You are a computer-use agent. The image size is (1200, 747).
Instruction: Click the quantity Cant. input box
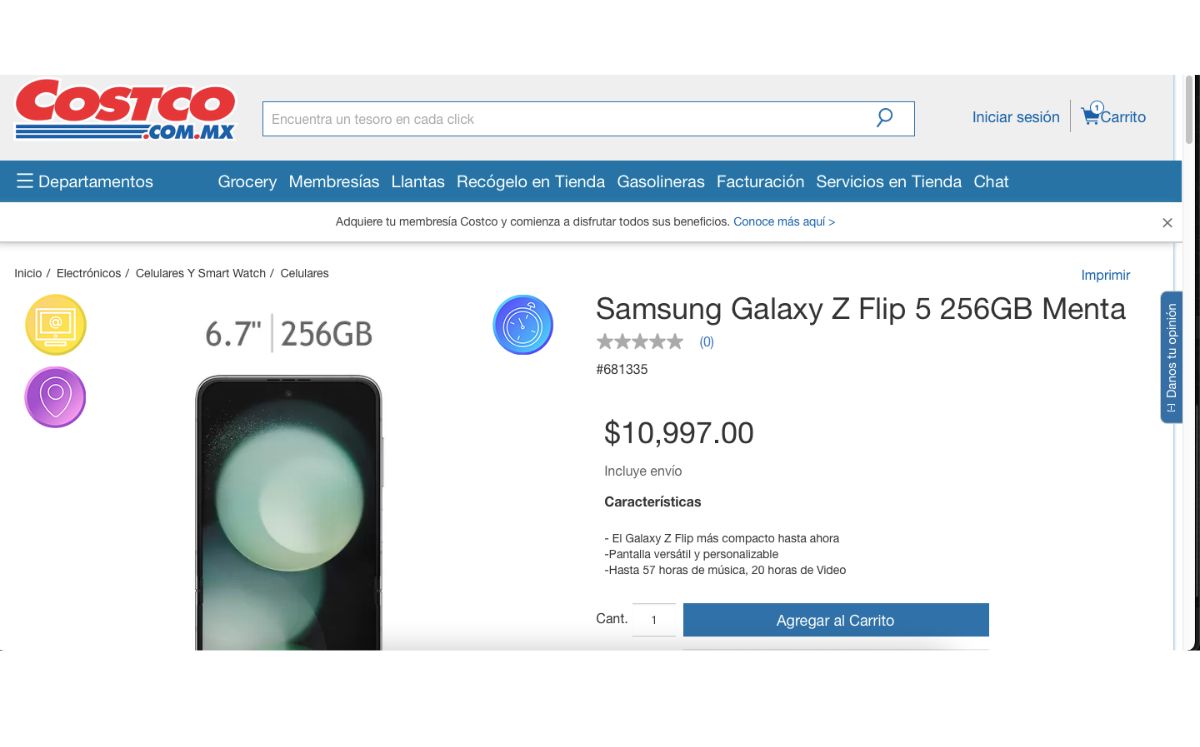point(654,620)
